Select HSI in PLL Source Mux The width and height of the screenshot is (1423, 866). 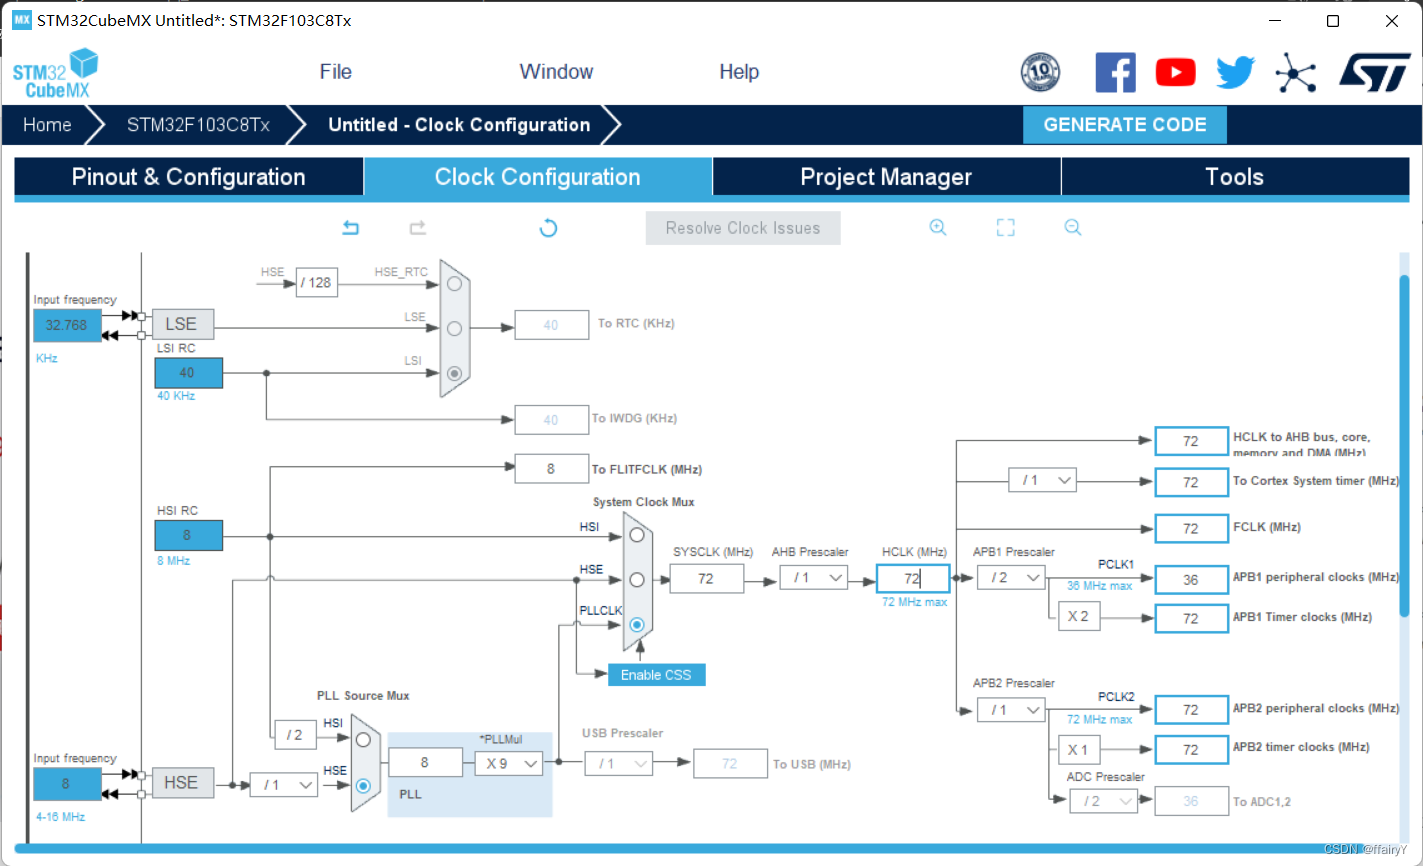click(363, 740)
